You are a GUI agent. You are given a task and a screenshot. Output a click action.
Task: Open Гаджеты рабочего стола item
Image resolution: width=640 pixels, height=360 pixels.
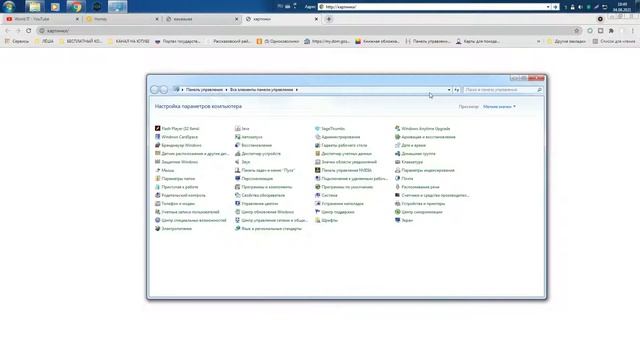pyautogui.click(x=341, y=145)
